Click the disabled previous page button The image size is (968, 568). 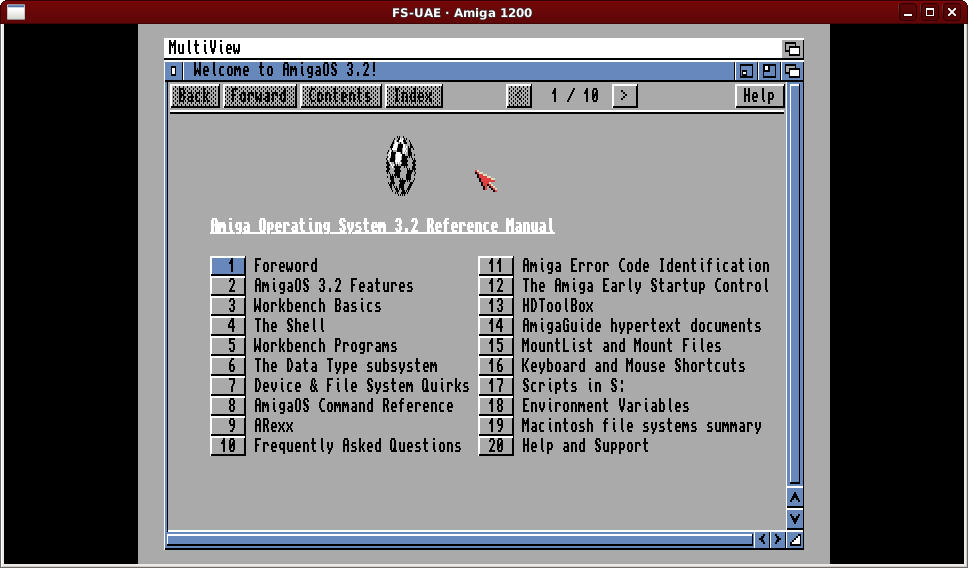(519, 96)
